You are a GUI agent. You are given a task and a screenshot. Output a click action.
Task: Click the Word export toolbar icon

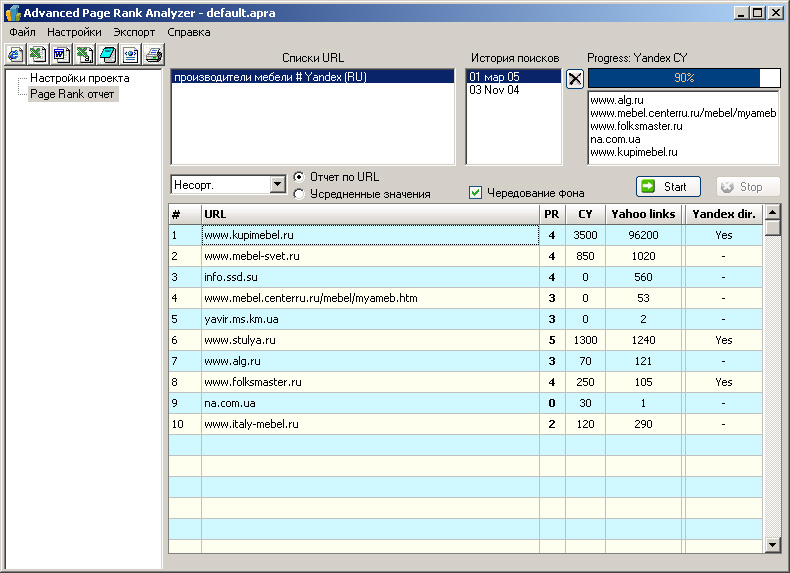pos(61,54)
